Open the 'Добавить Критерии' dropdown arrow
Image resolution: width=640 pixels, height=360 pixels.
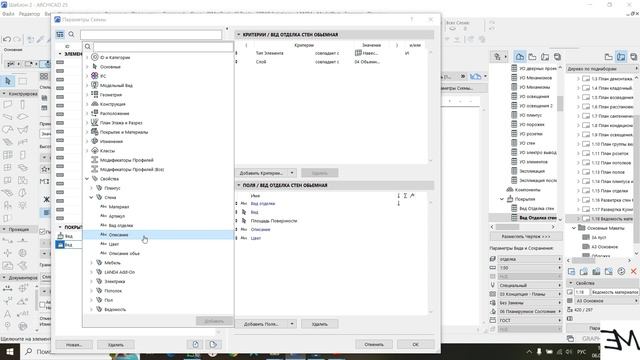(292, 173)
